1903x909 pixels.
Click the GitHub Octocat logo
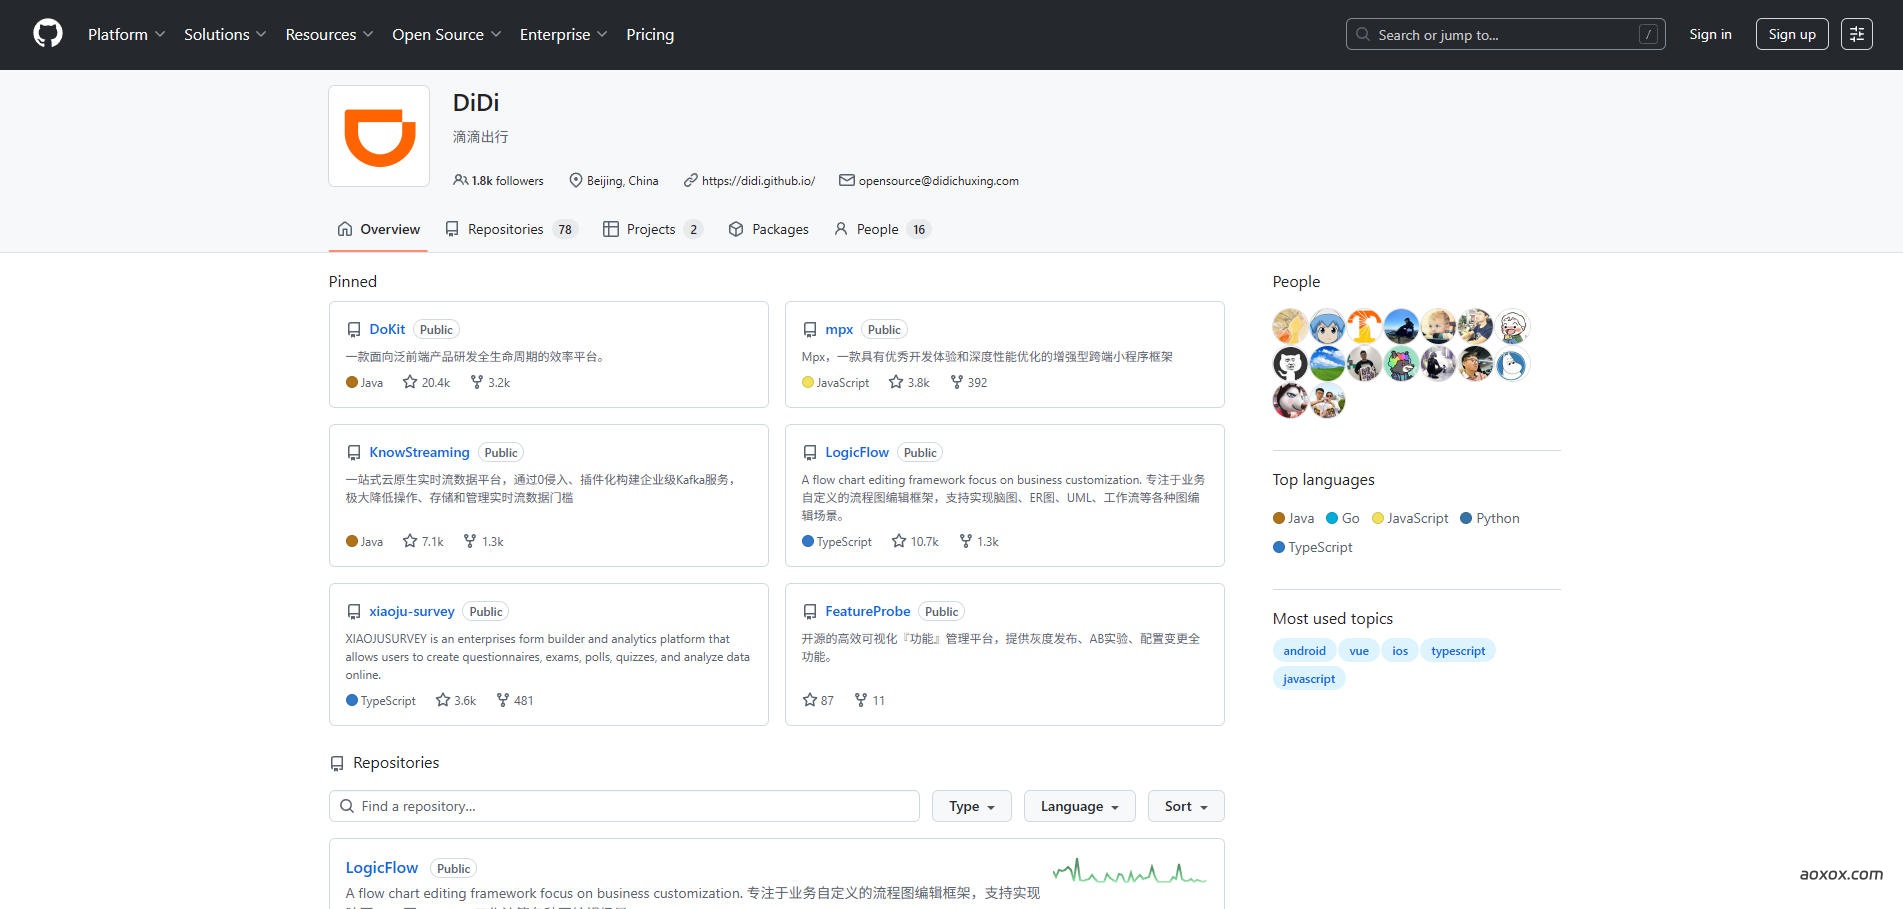pos(48,34)
